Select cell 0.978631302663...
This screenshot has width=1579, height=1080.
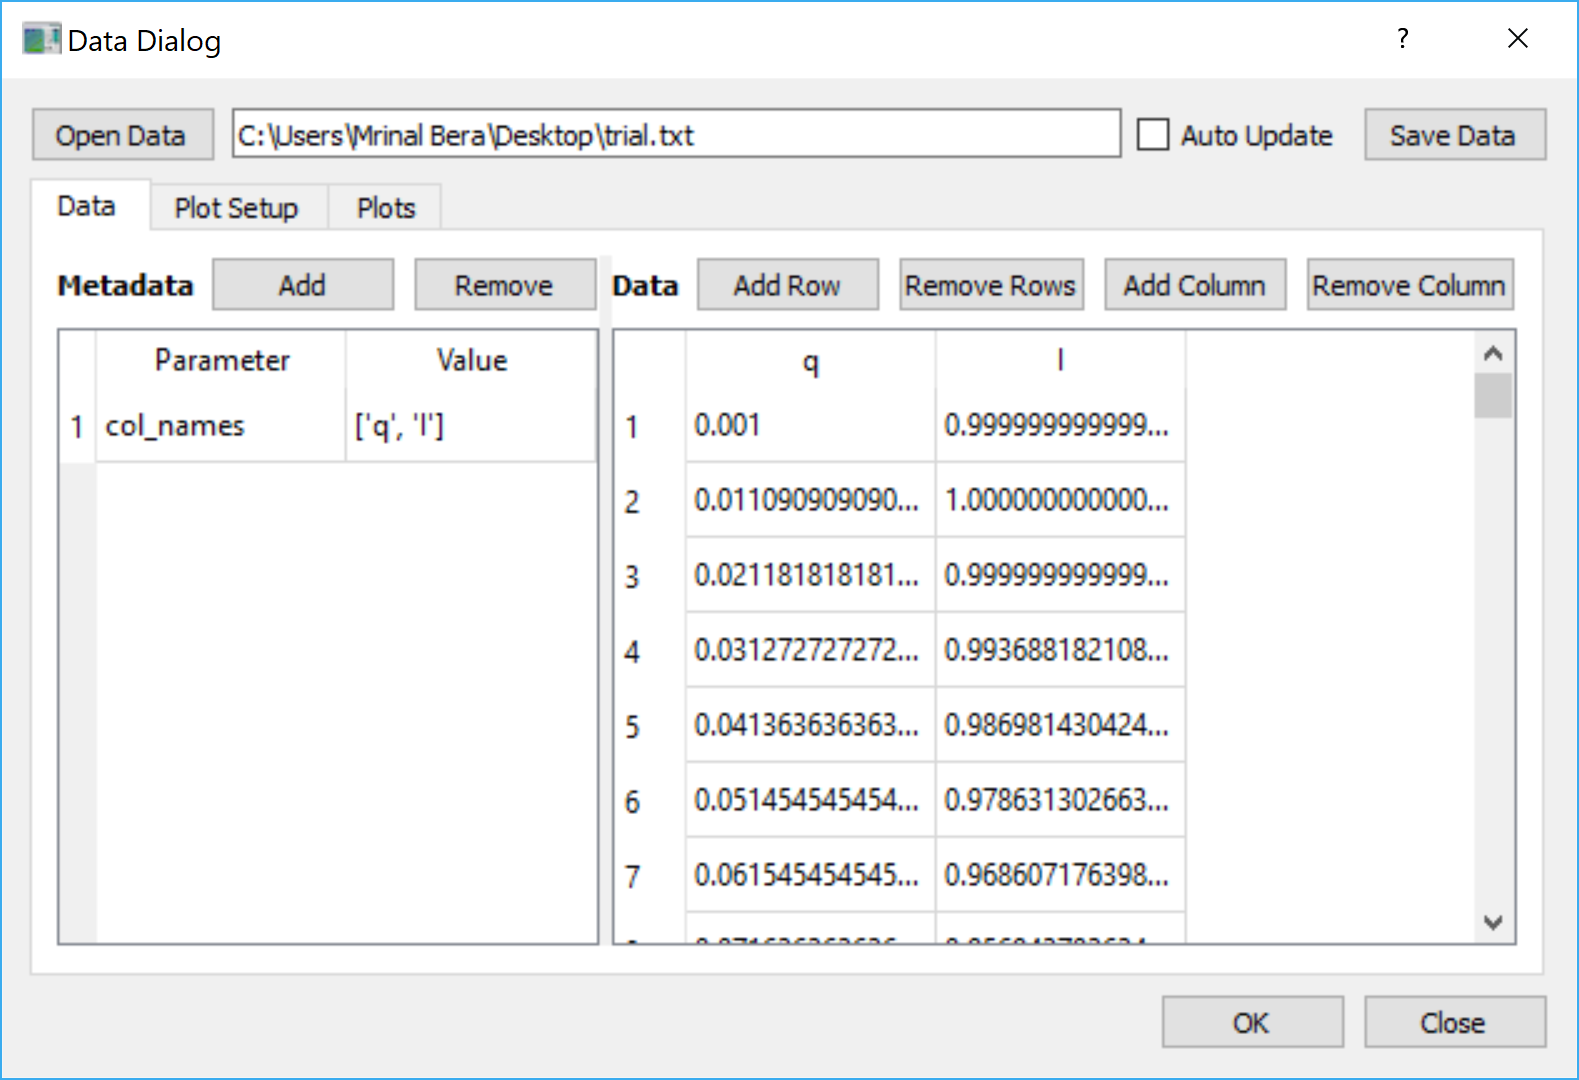[x=1060, y=800]
